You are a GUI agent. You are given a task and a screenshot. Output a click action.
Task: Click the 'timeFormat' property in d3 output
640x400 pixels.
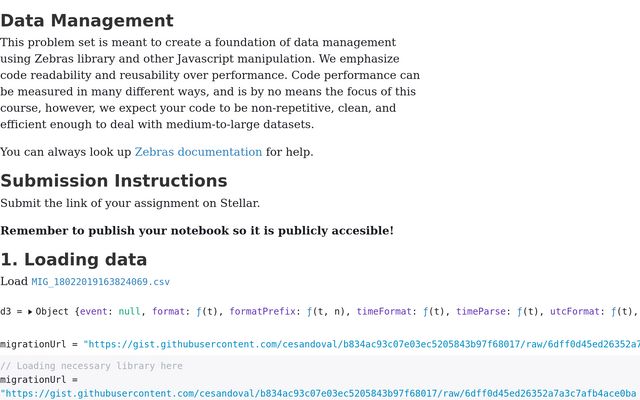point(384,311)
